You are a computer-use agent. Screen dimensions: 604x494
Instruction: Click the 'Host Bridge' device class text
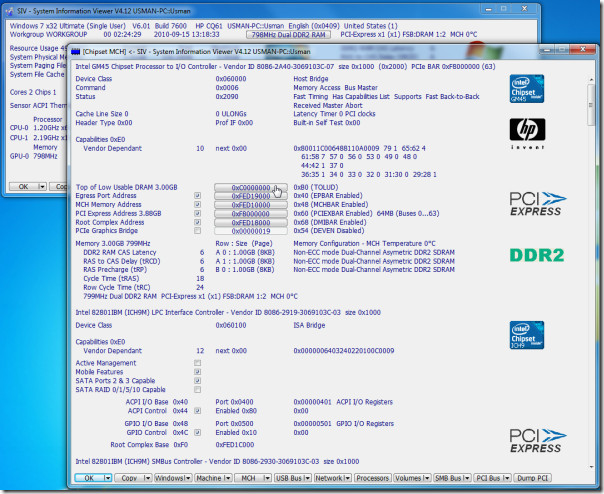point(310,79)
